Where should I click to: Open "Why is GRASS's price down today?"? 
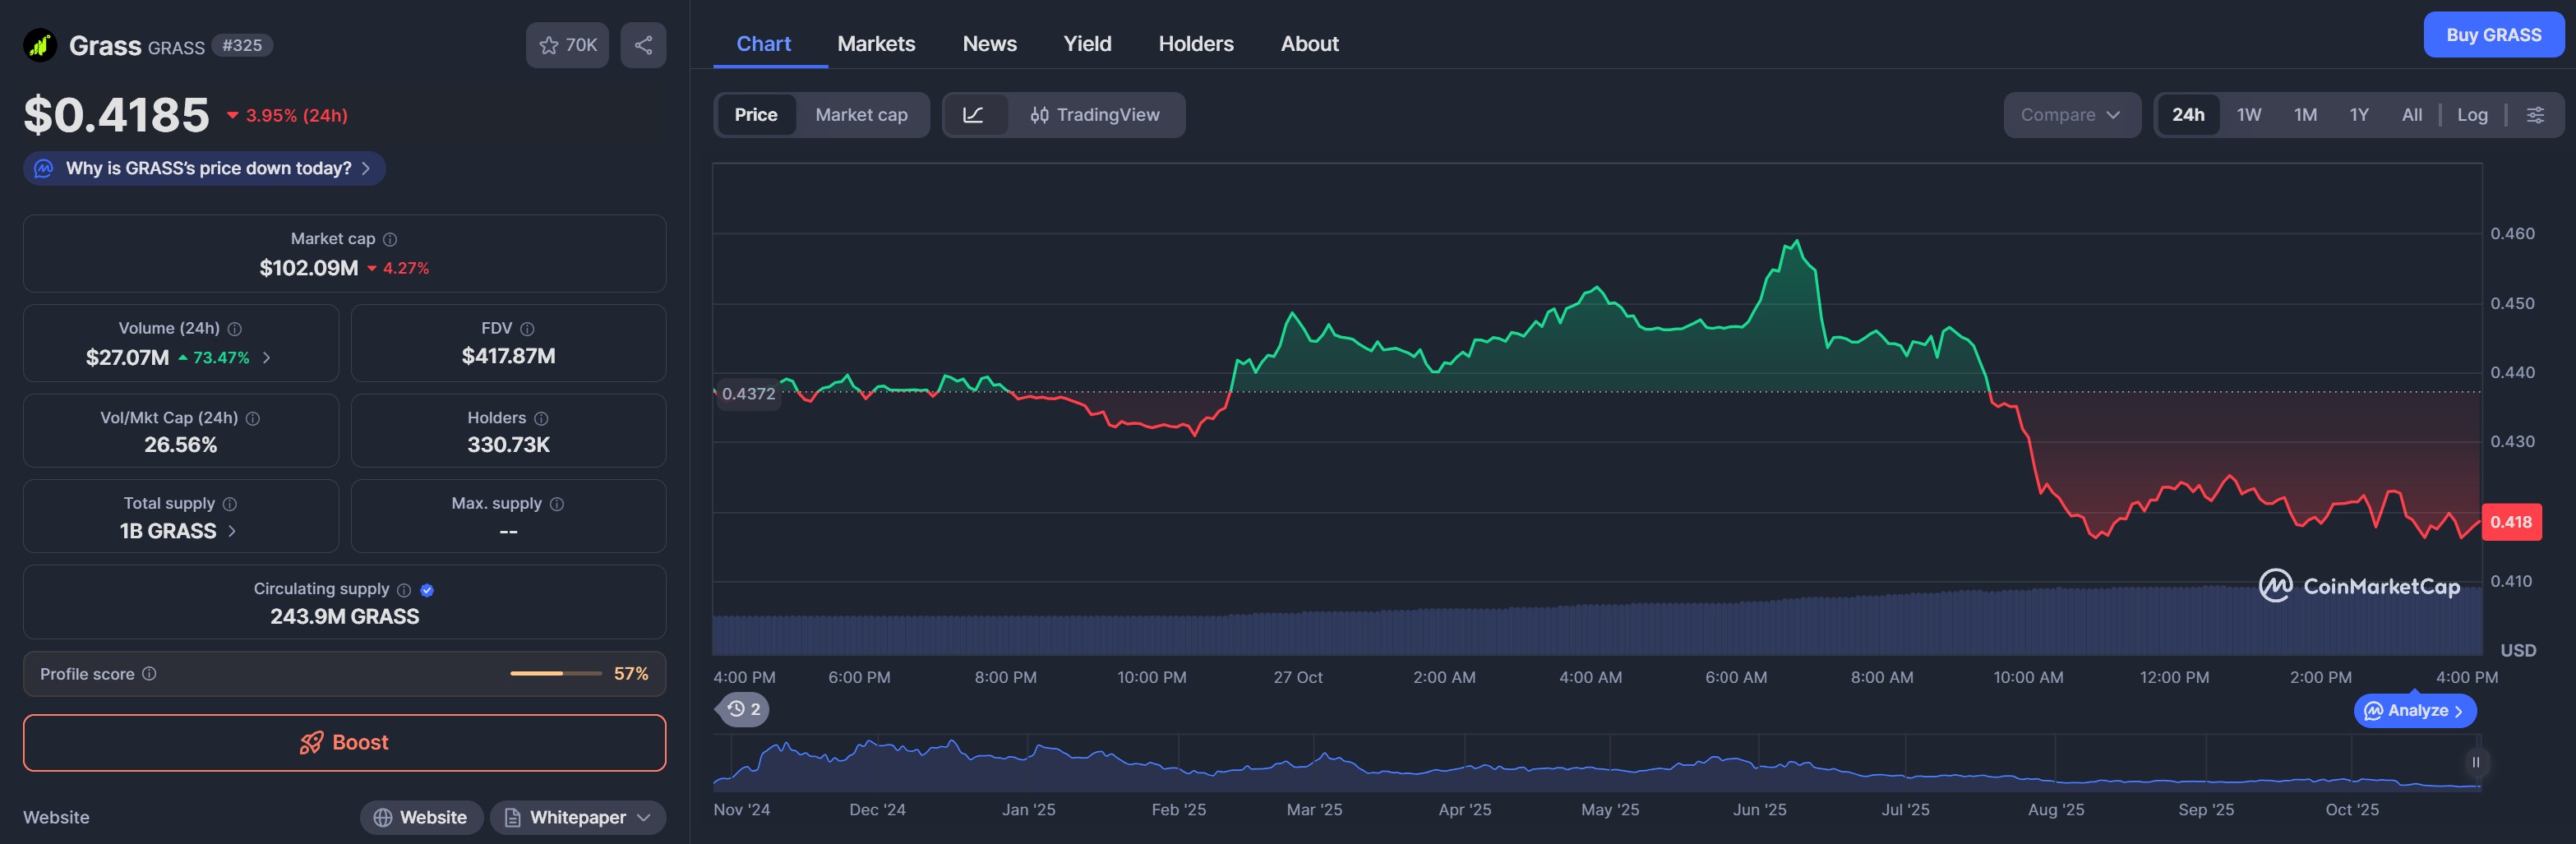pos(205,168)
